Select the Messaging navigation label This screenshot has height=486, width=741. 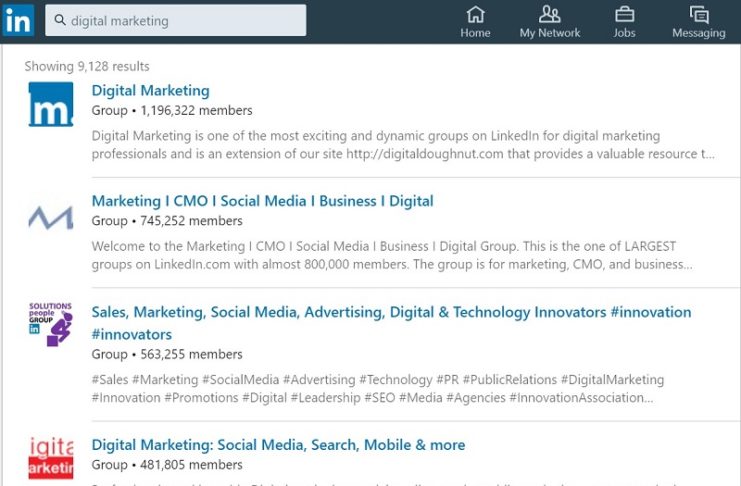pos(699,33)
